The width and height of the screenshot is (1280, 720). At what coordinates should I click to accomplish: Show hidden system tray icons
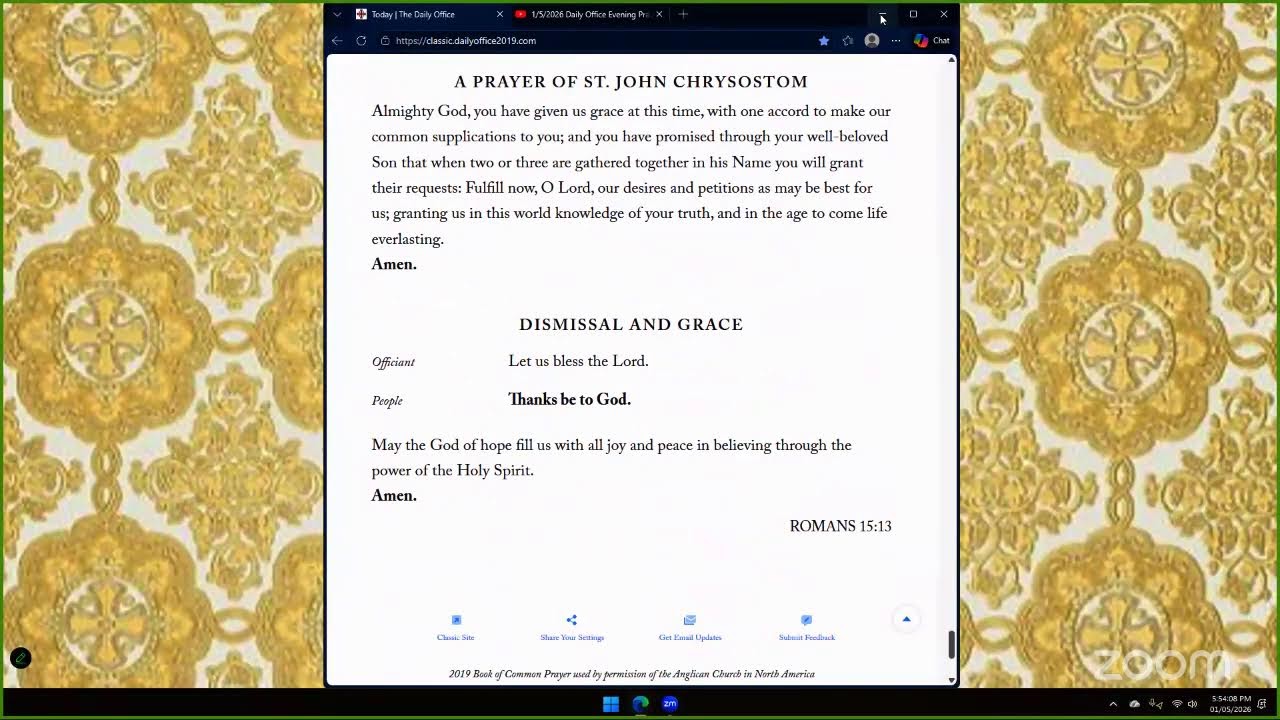coord(1113,704)
